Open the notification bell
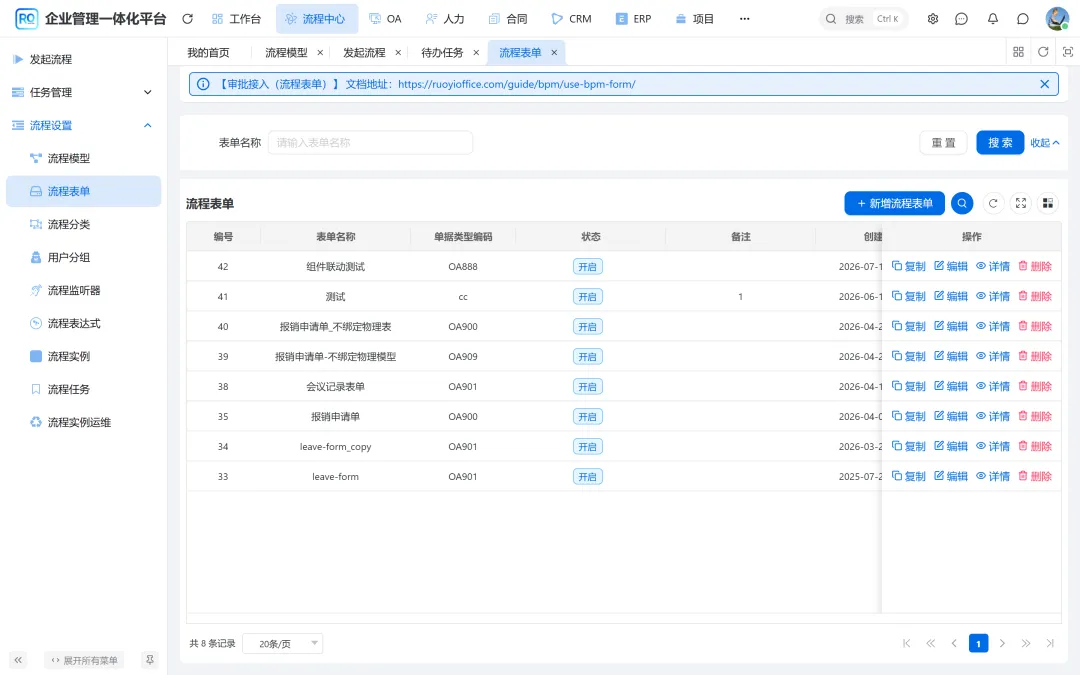This screenshot has width=1080, height=675. (993, 19)
